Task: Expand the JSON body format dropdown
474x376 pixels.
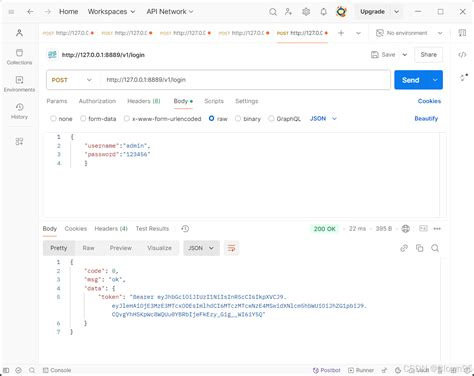Action: point(323,119)
